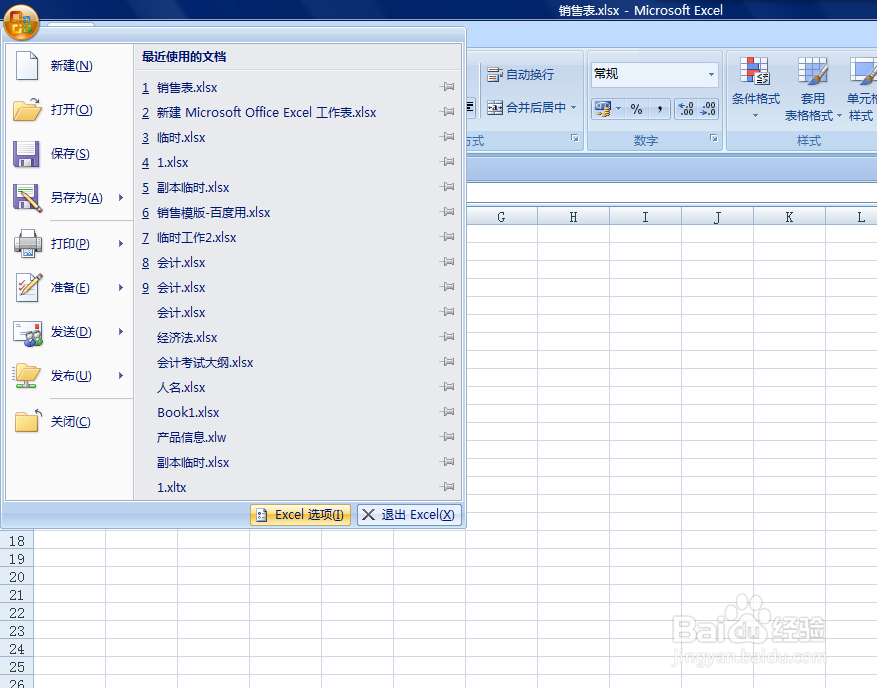
Task: Open recent document 人名.xlsx
Action: coord(298,387)
